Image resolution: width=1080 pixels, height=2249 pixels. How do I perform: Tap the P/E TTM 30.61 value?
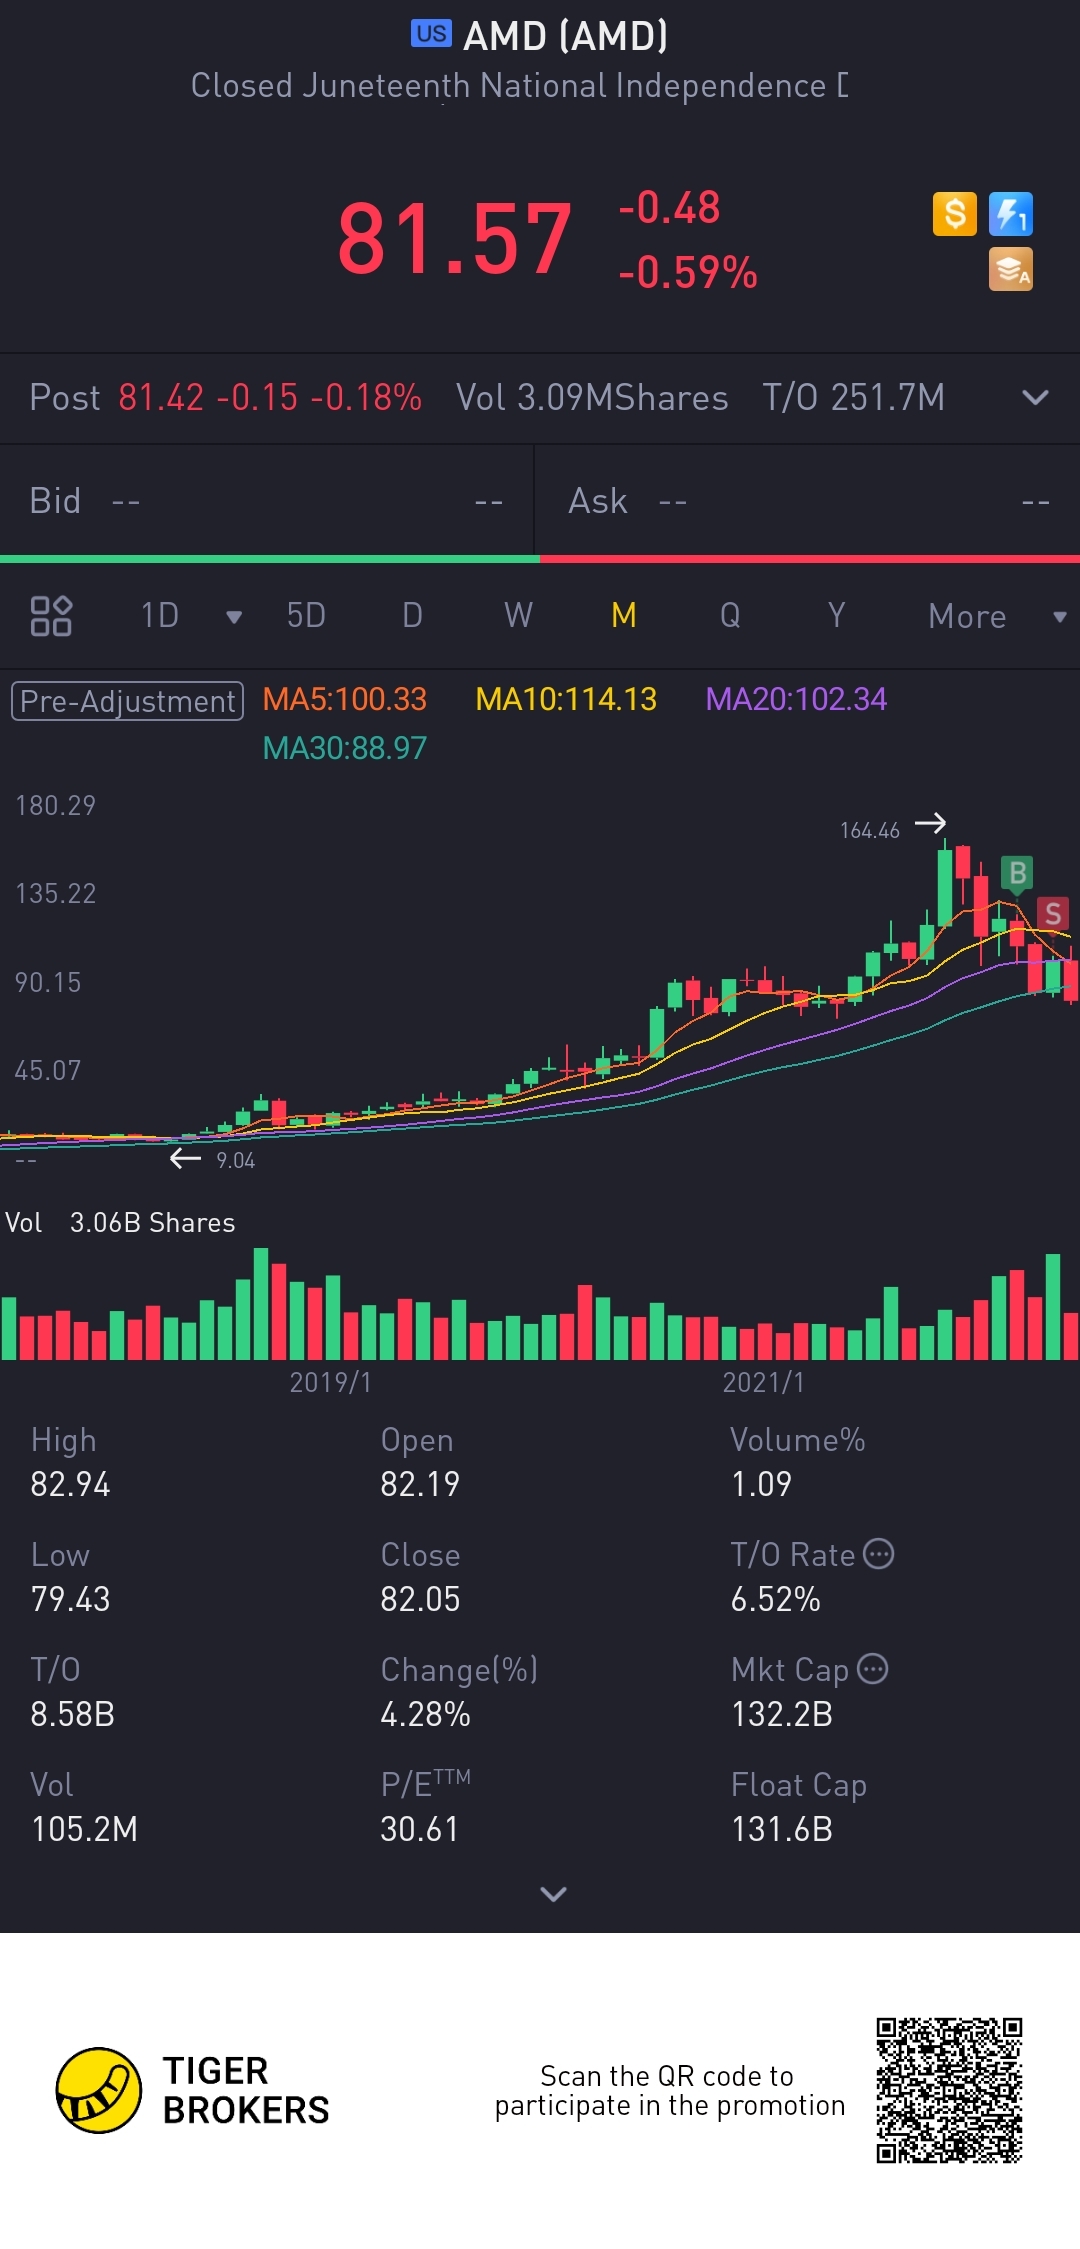419,1829
